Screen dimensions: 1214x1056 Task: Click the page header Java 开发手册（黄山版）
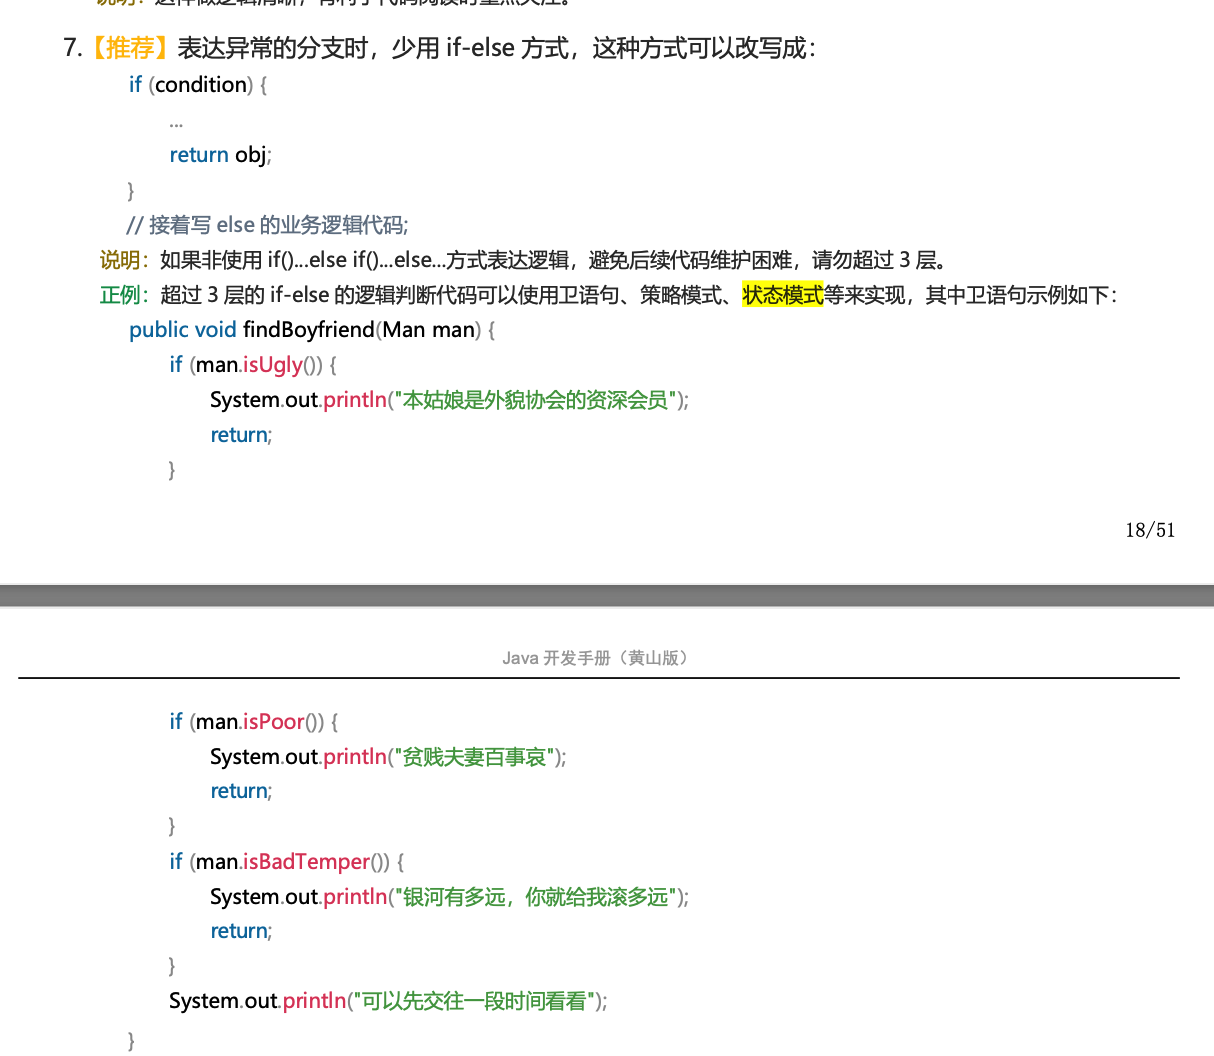[x=597, y=658]
